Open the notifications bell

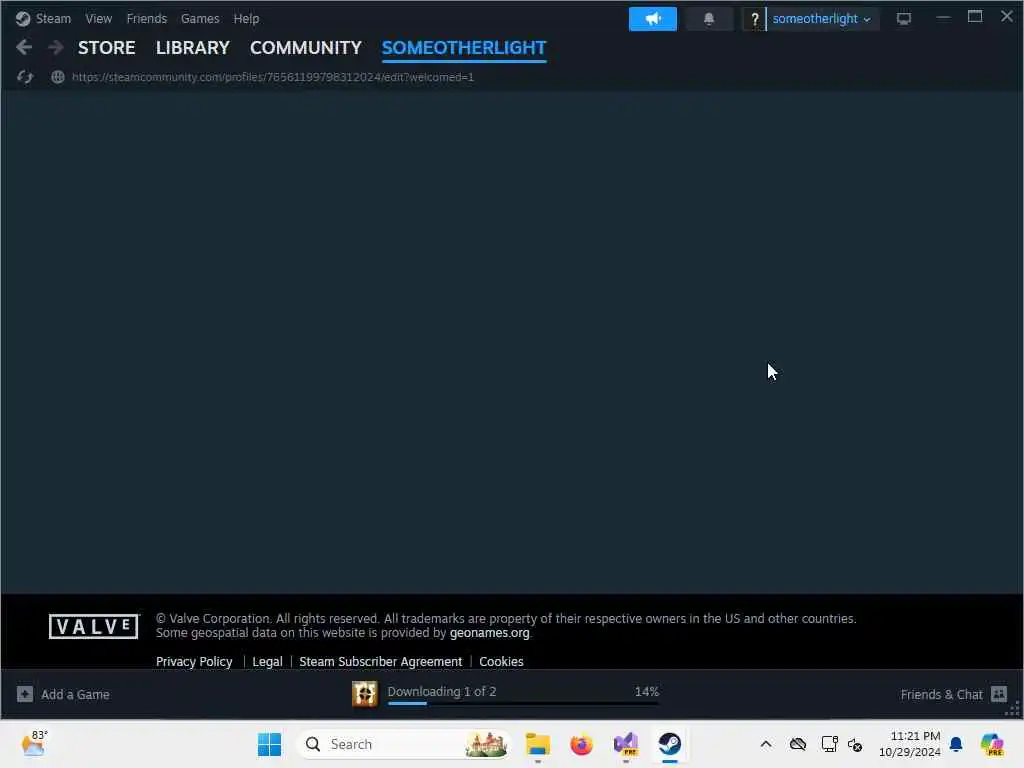[709, 19]
